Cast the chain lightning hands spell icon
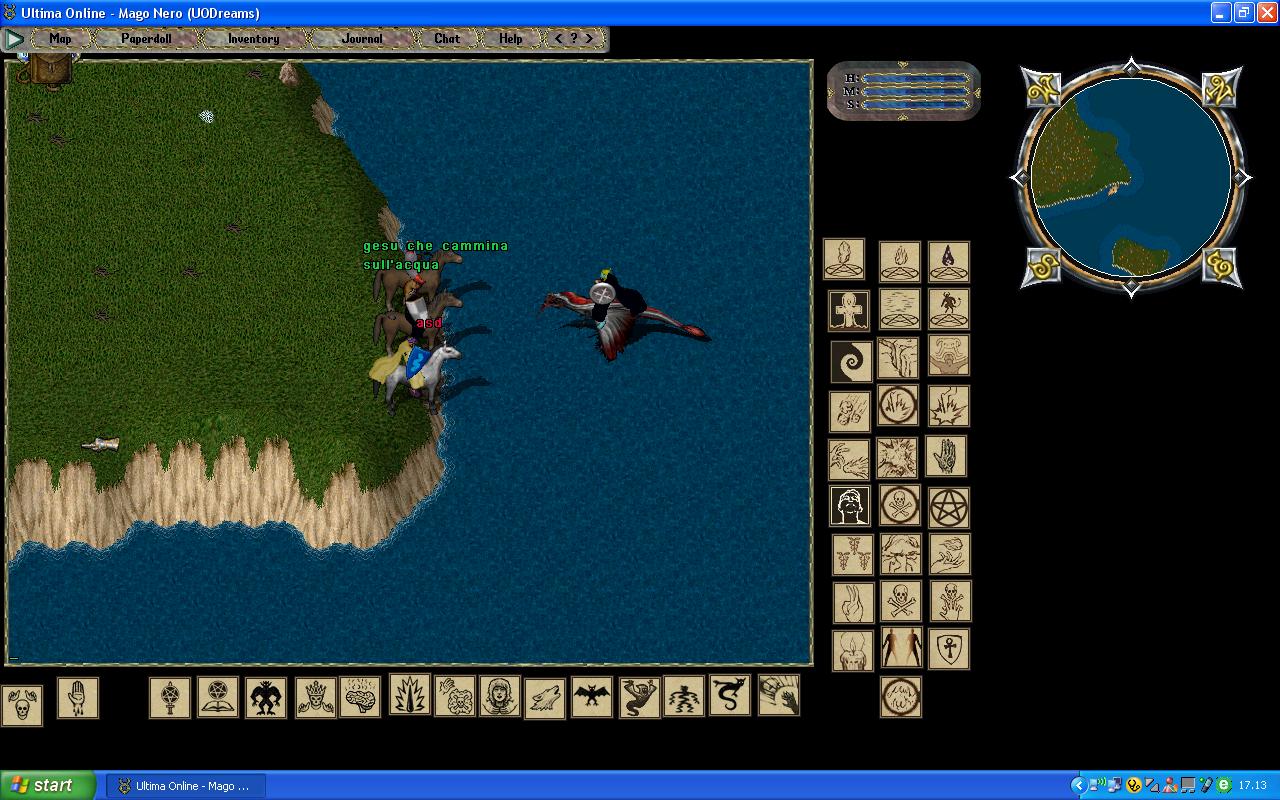 tap(848, 460)
